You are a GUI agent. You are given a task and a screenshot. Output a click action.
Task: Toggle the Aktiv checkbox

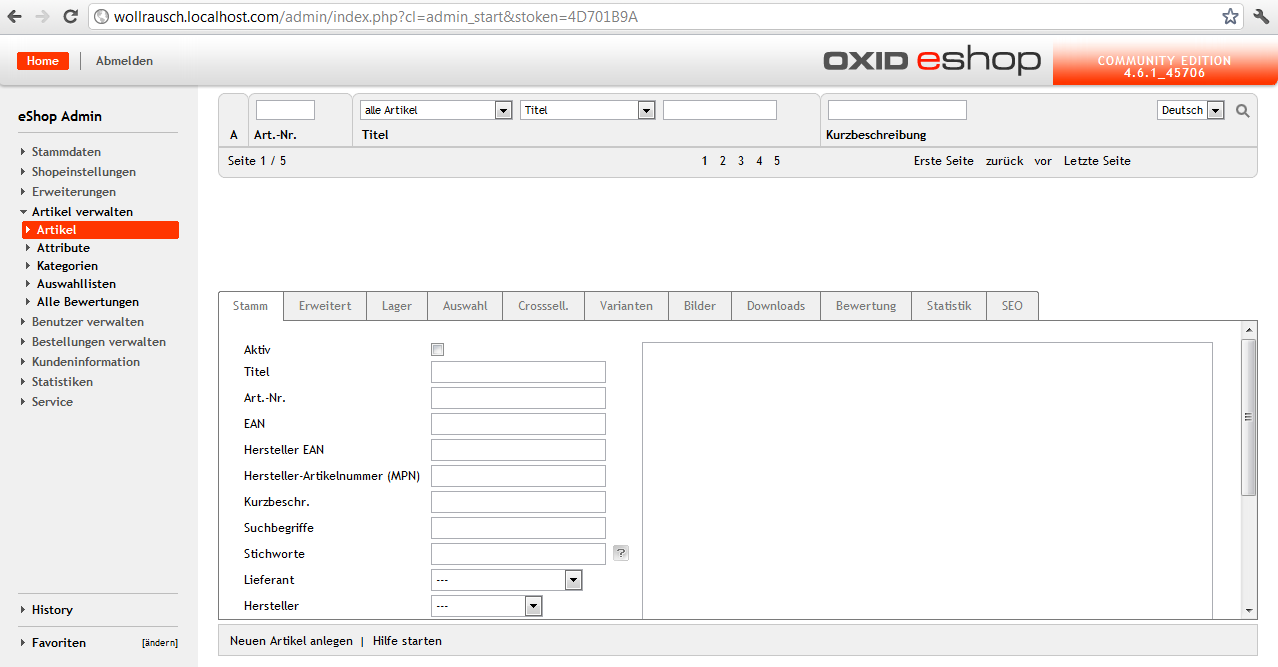click(437, 350)
